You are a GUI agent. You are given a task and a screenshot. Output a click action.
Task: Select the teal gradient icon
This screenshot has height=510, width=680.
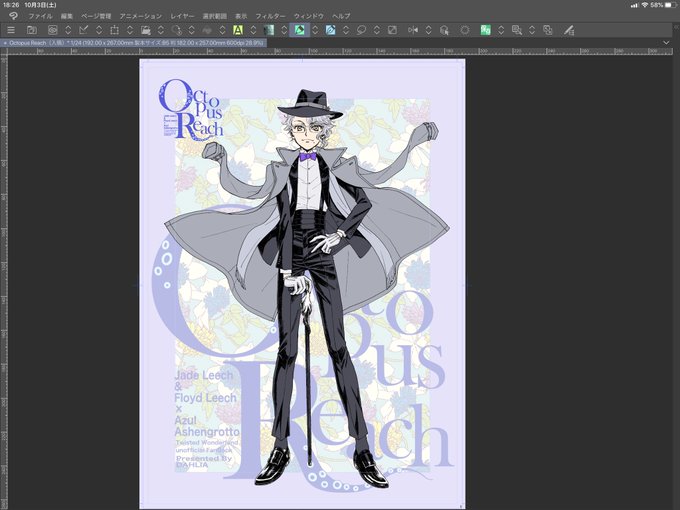point(269,30)
